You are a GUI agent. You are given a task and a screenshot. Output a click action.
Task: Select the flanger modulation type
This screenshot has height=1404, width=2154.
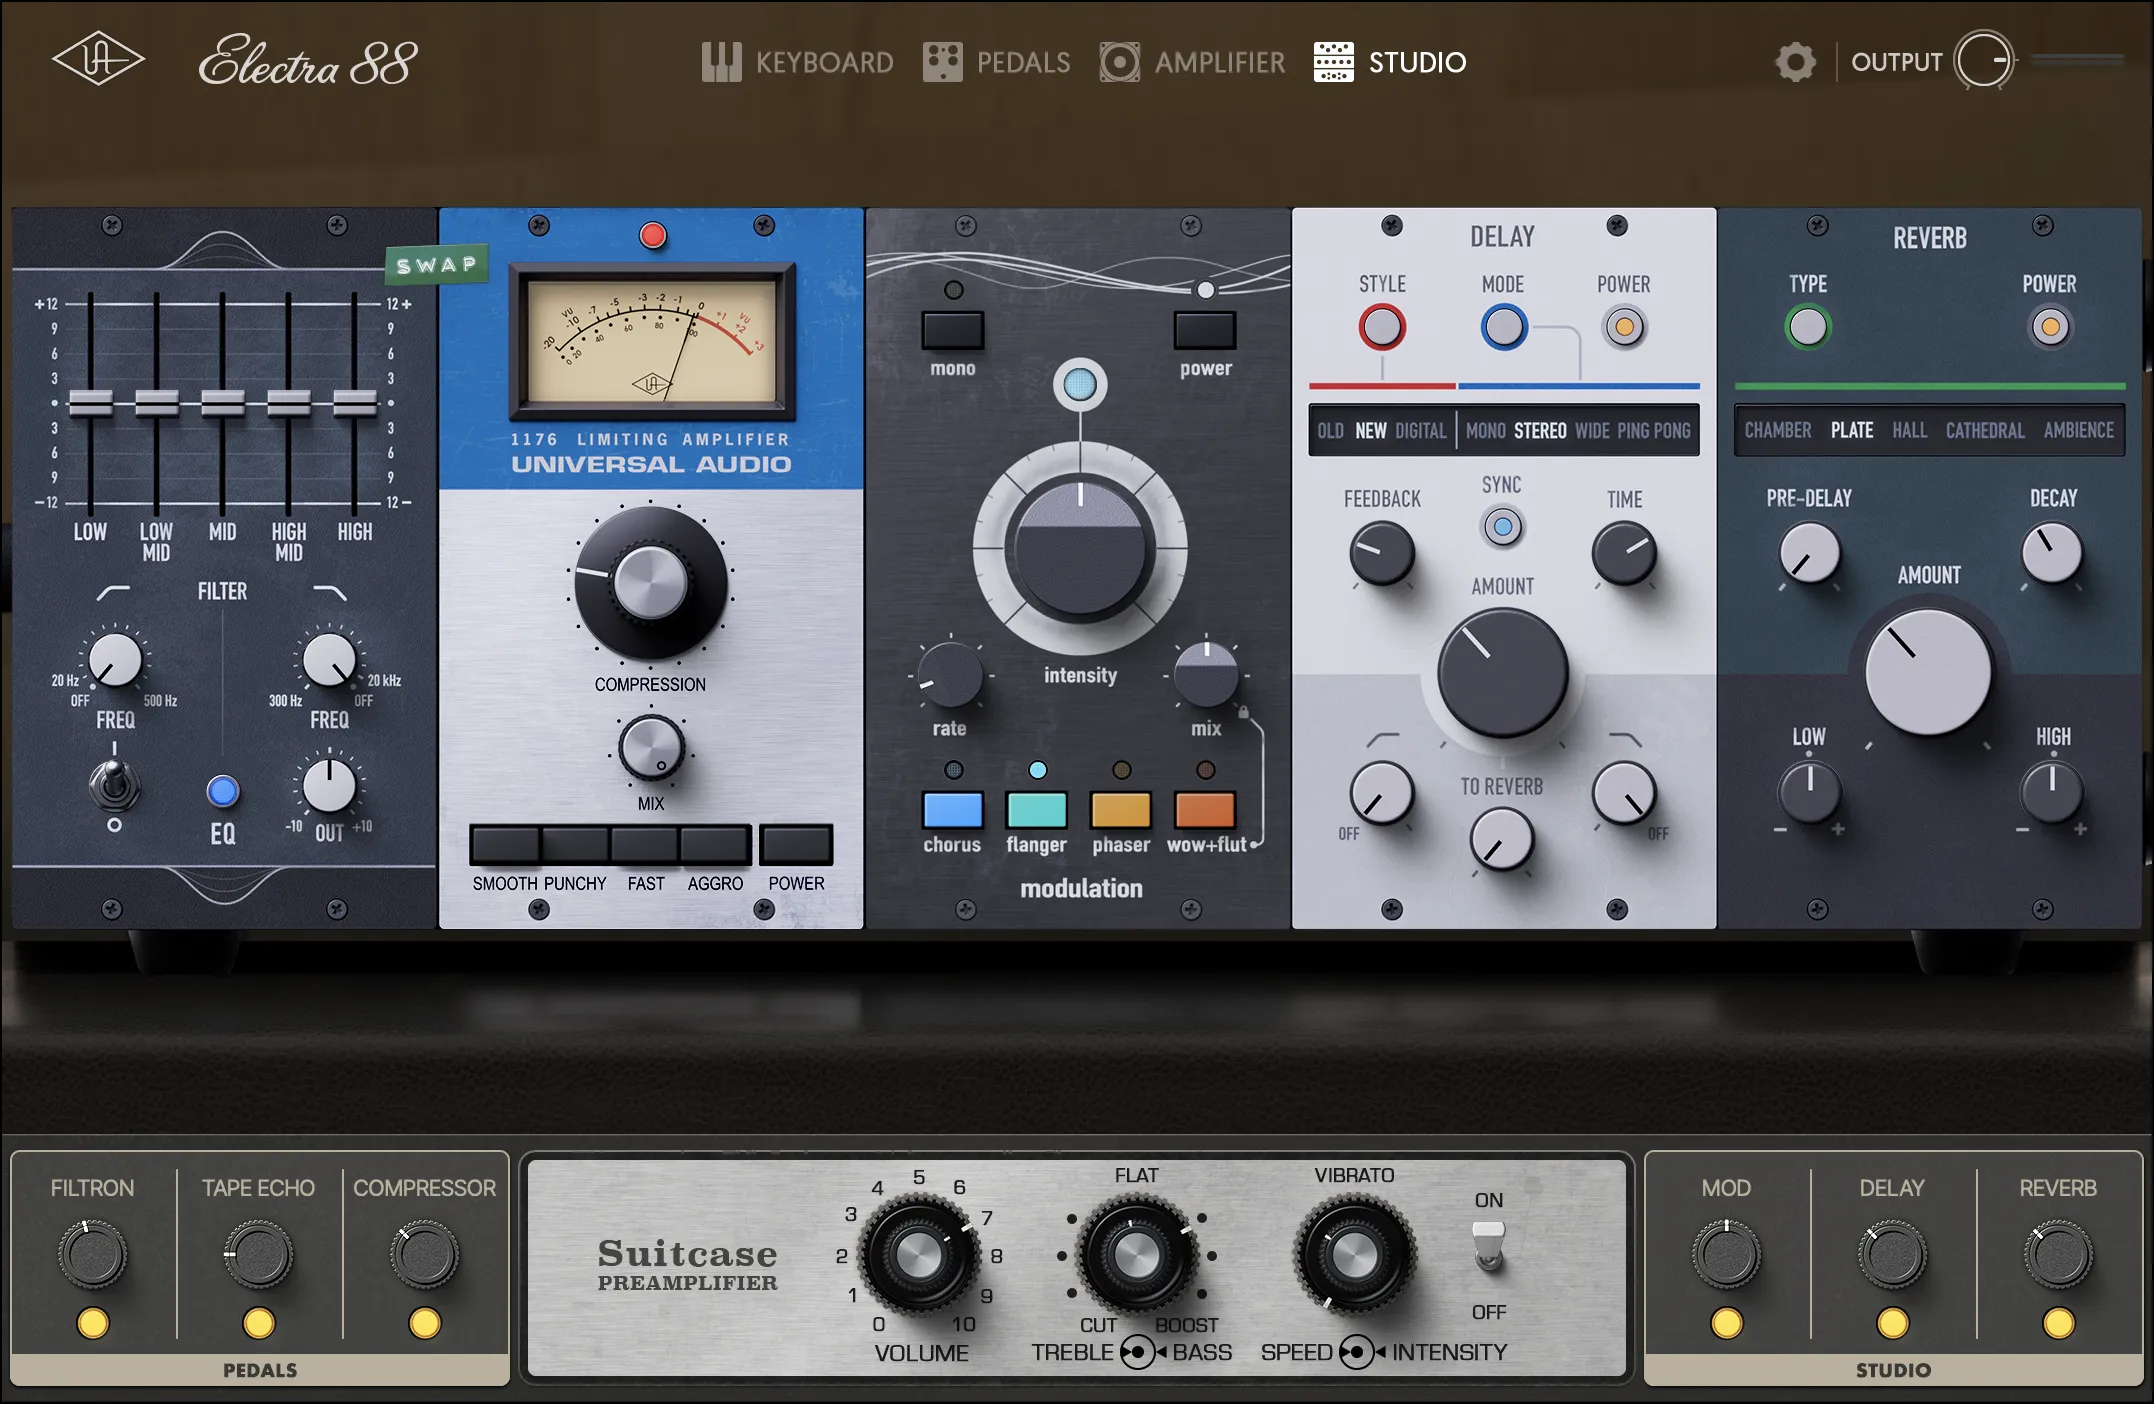point(1036,812)
